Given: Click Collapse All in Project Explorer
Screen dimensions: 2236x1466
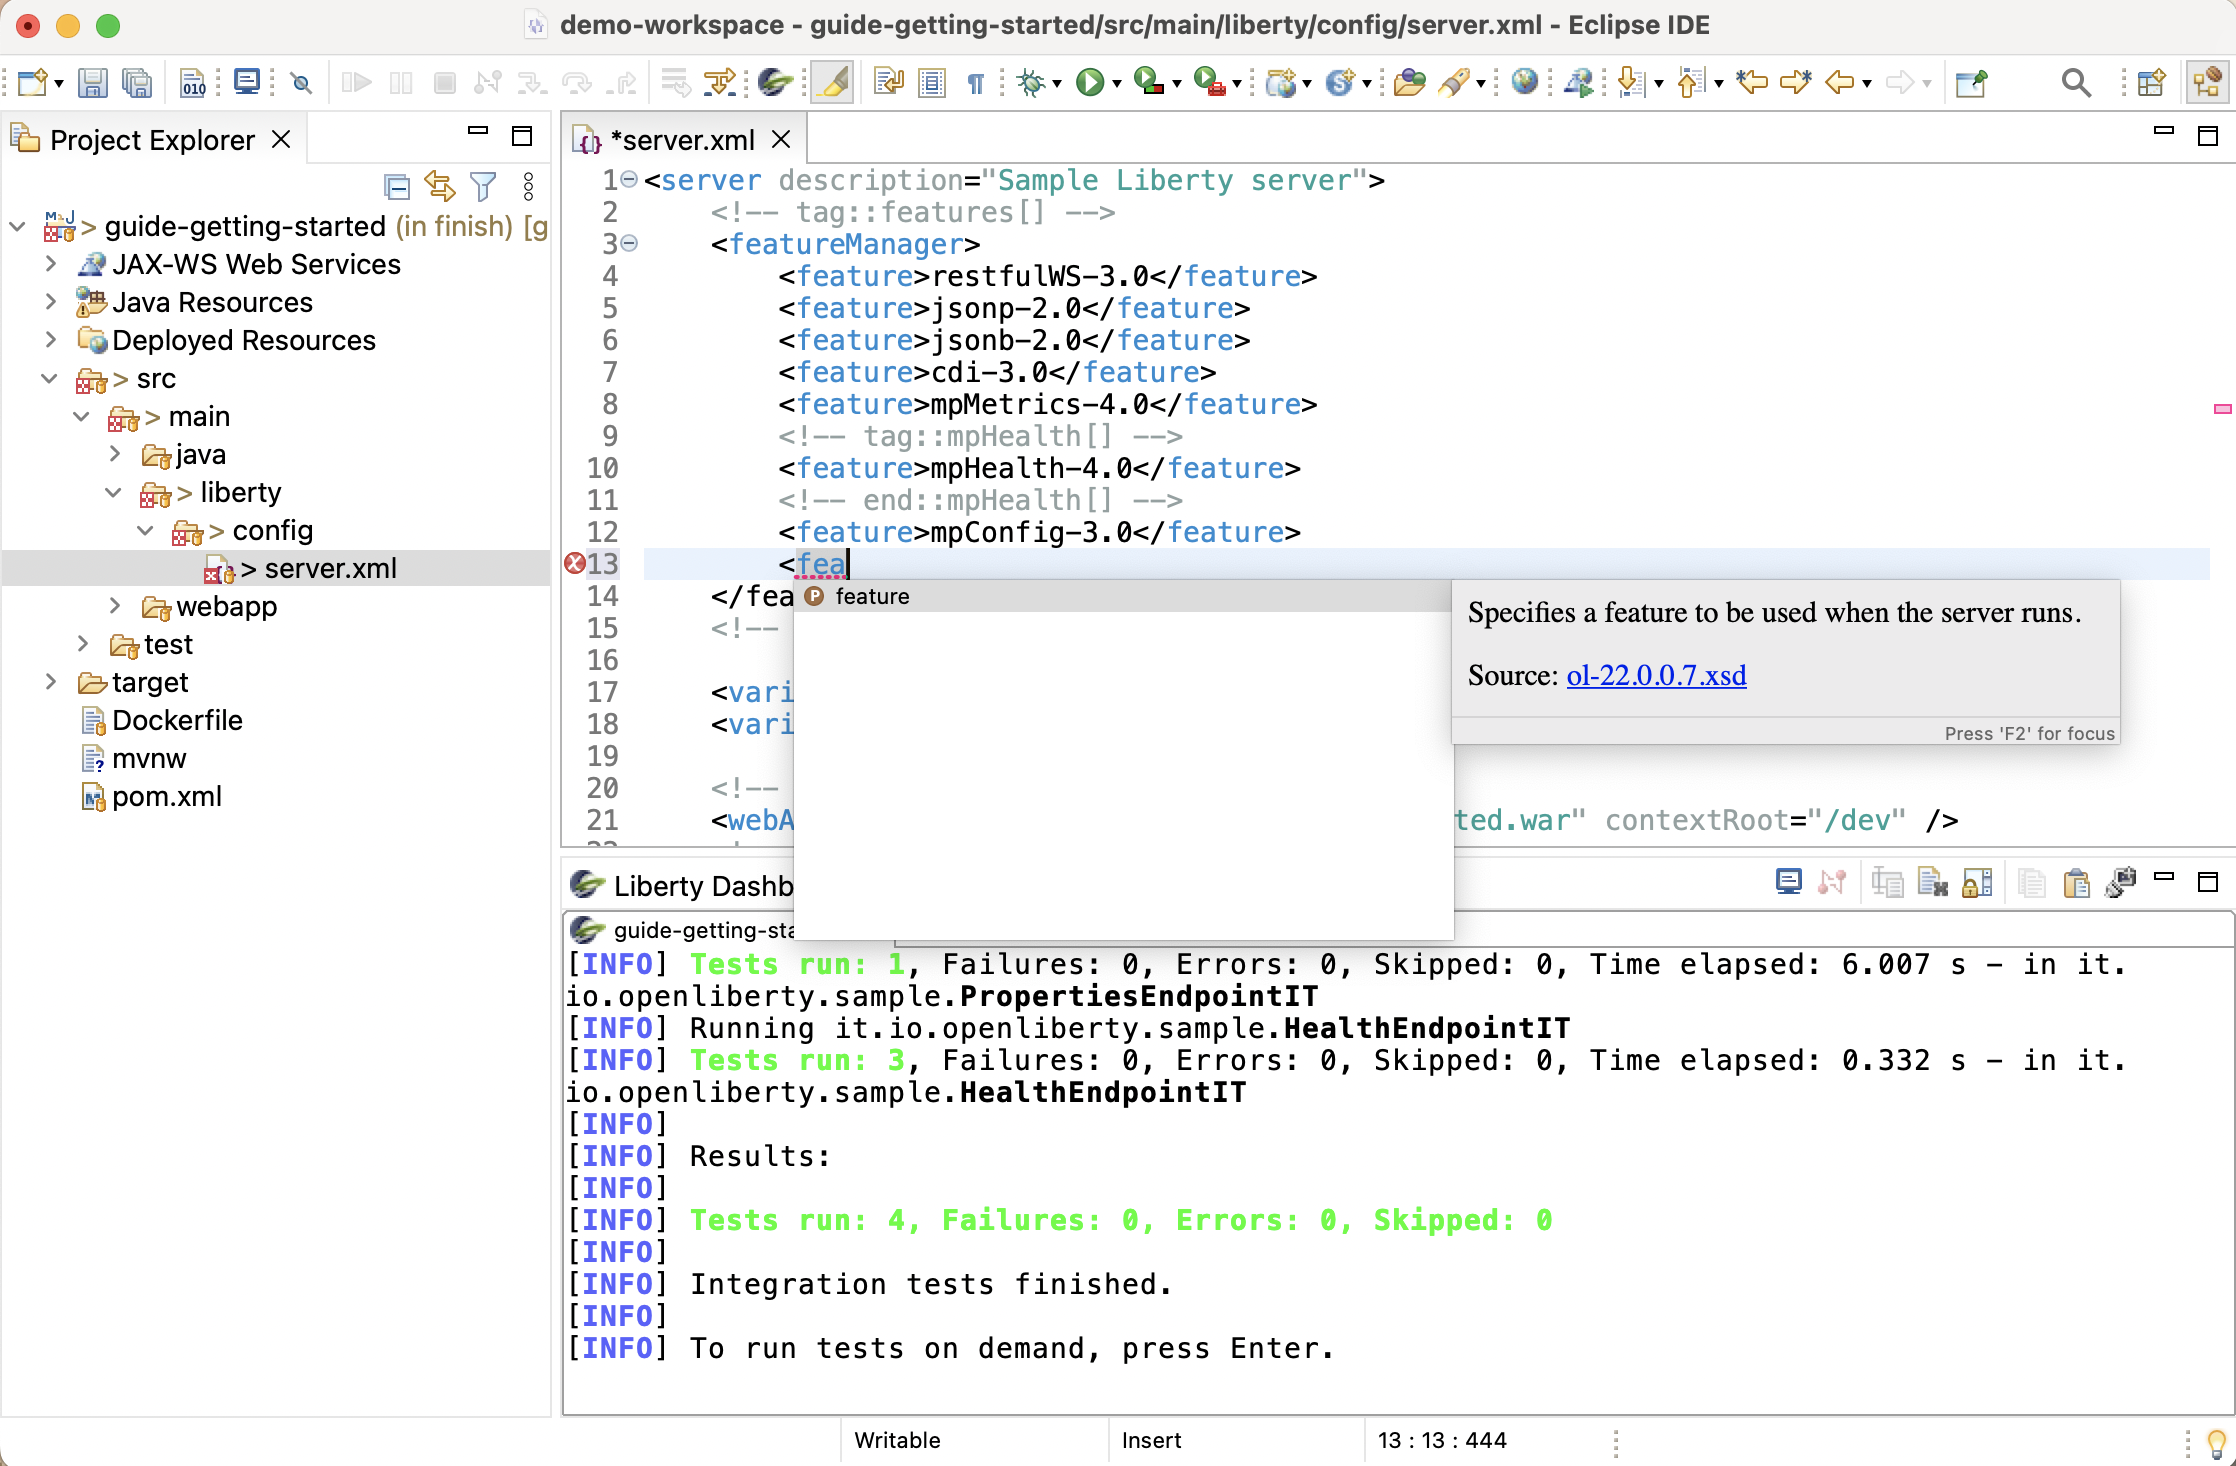Looking at the screenshot, I should coord(397,187).
